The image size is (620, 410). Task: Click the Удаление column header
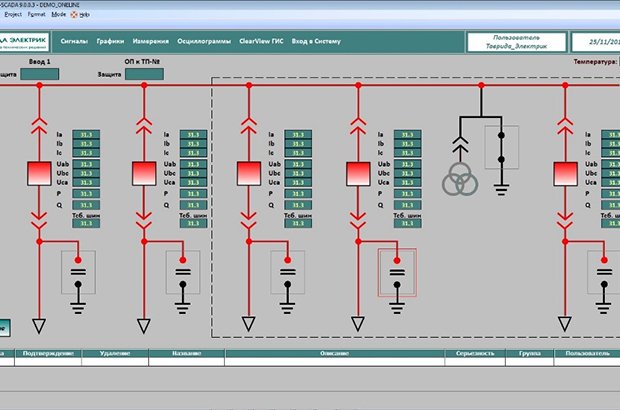pyautogui.click(x=115, y=353)
